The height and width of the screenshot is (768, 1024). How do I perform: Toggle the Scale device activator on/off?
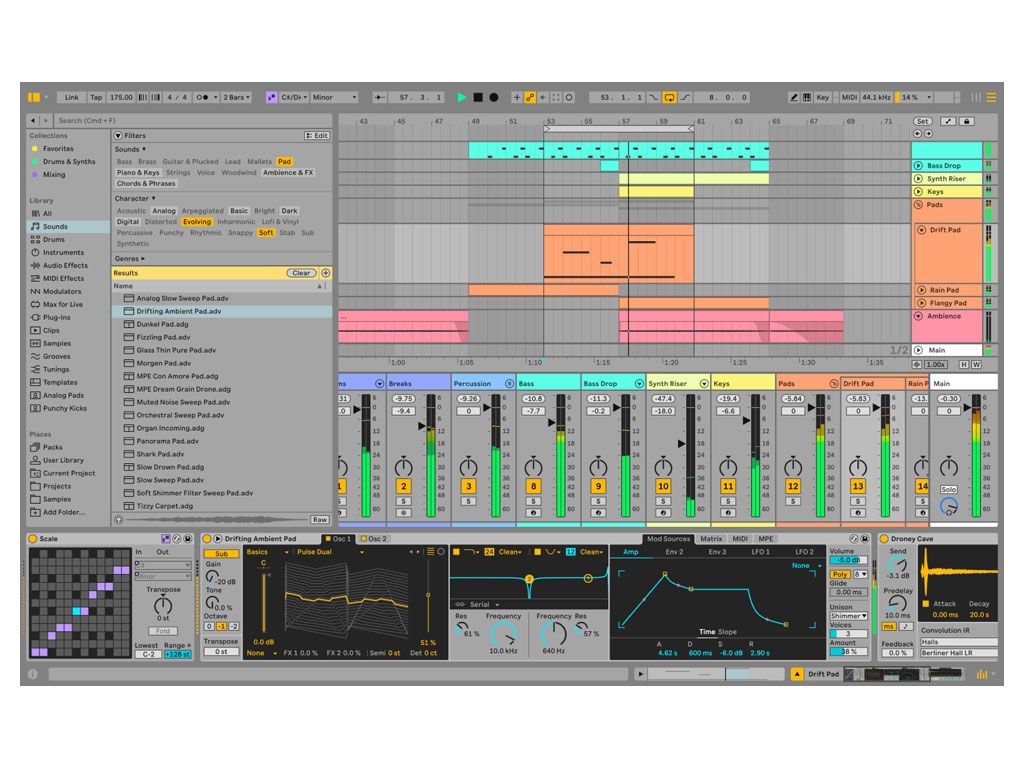click(x=32, y=539)
